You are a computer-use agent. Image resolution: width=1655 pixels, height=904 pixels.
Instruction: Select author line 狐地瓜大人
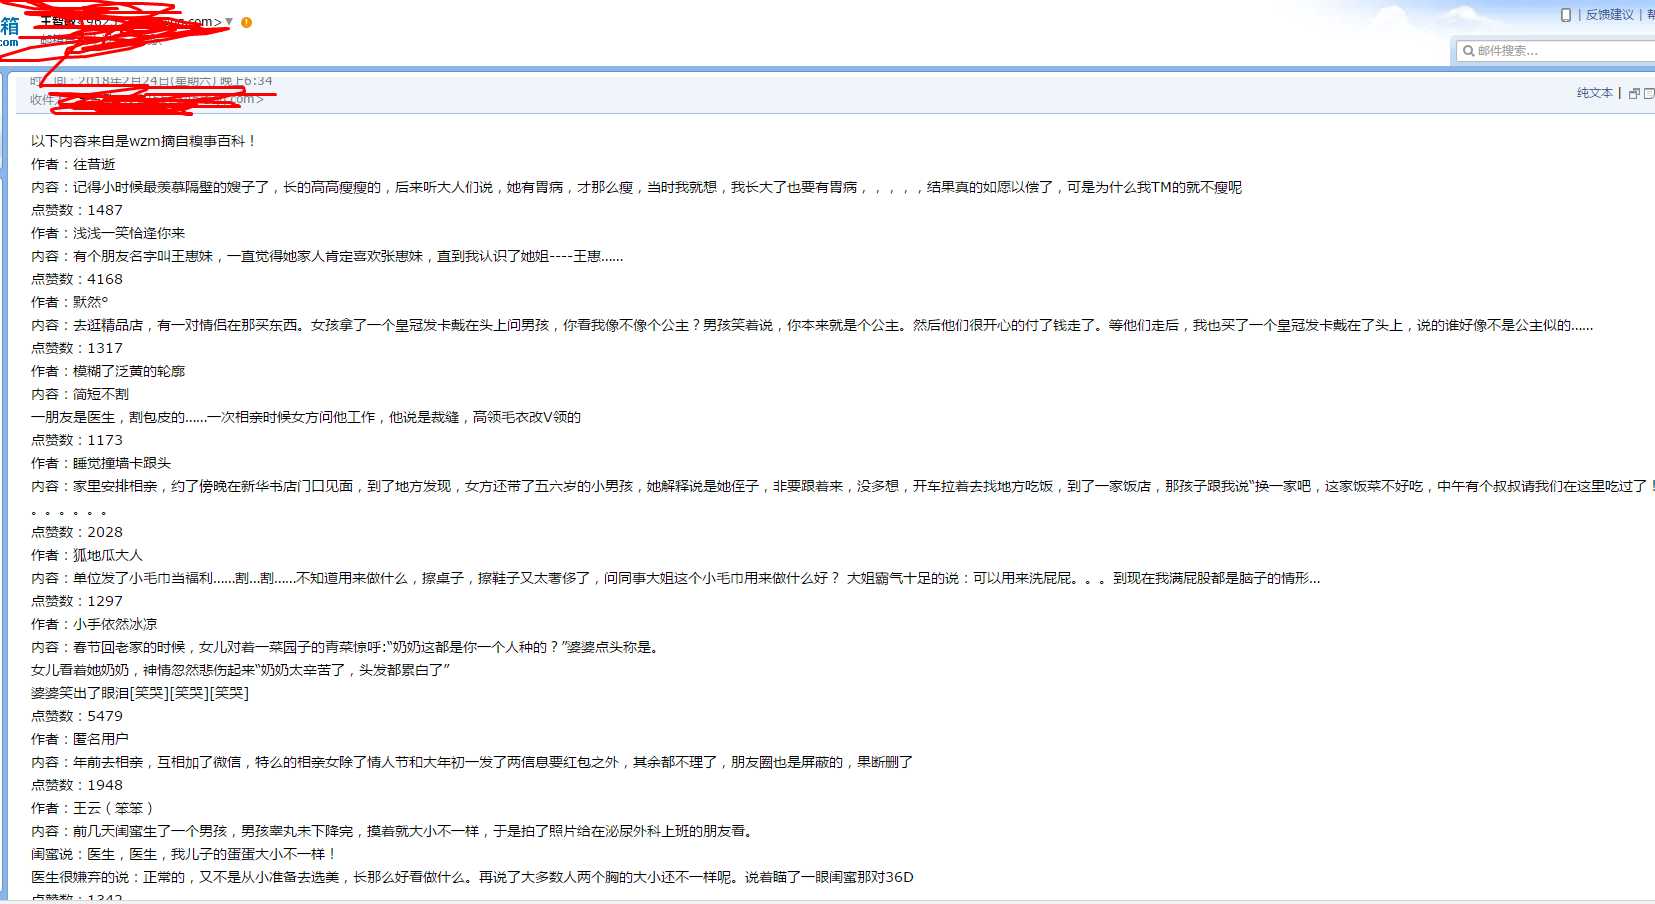coord(87,555)
